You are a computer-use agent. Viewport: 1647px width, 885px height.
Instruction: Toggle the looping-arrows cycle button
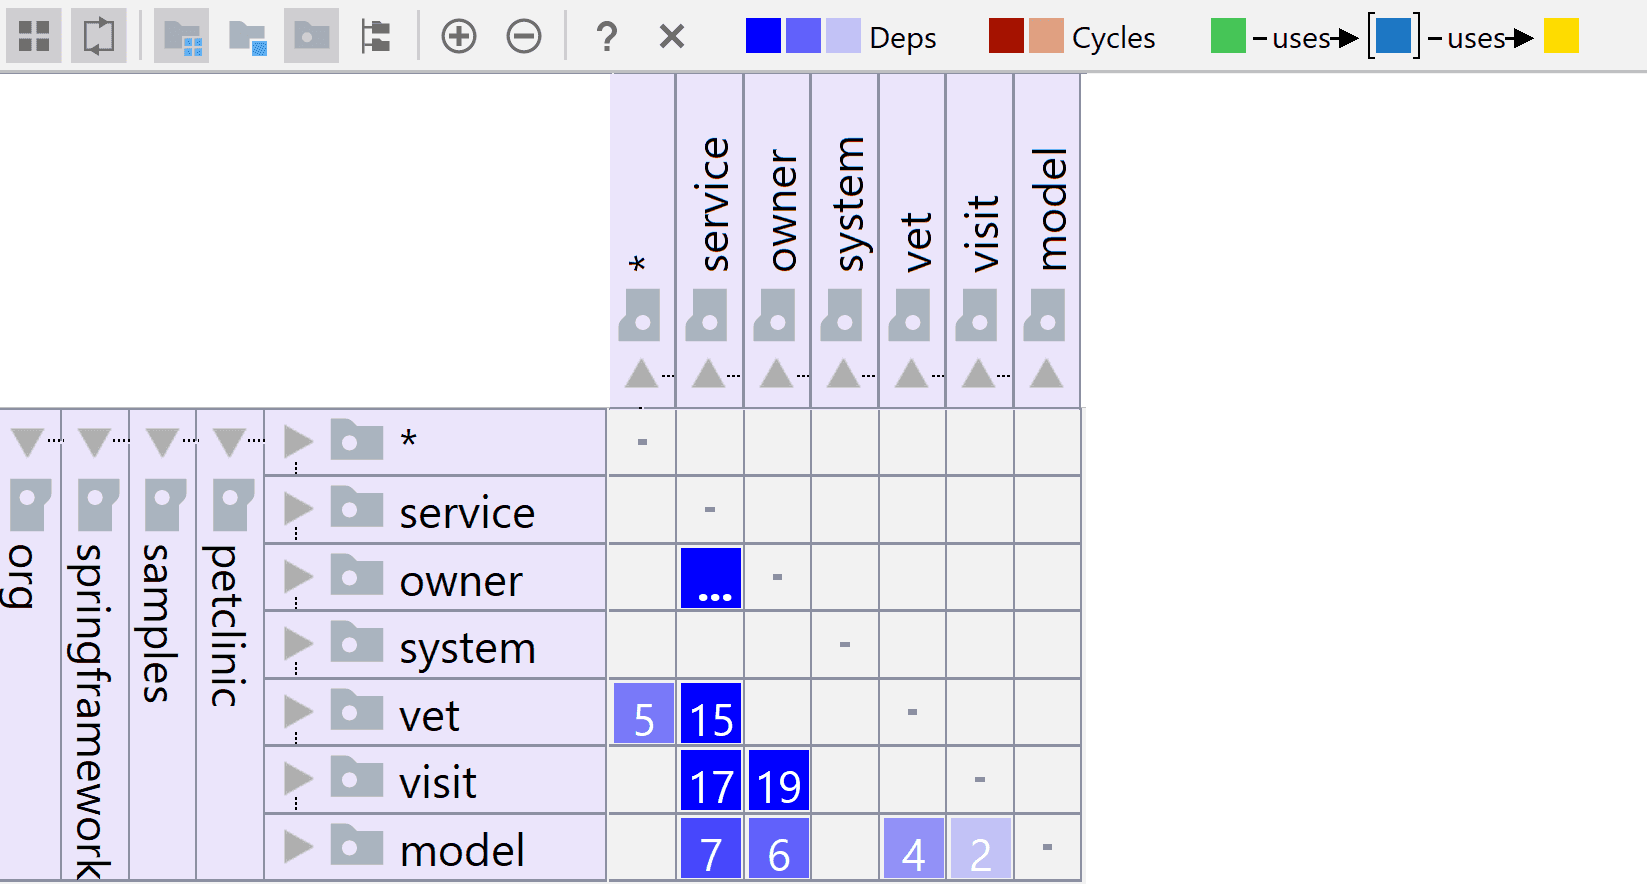(98, 37)
